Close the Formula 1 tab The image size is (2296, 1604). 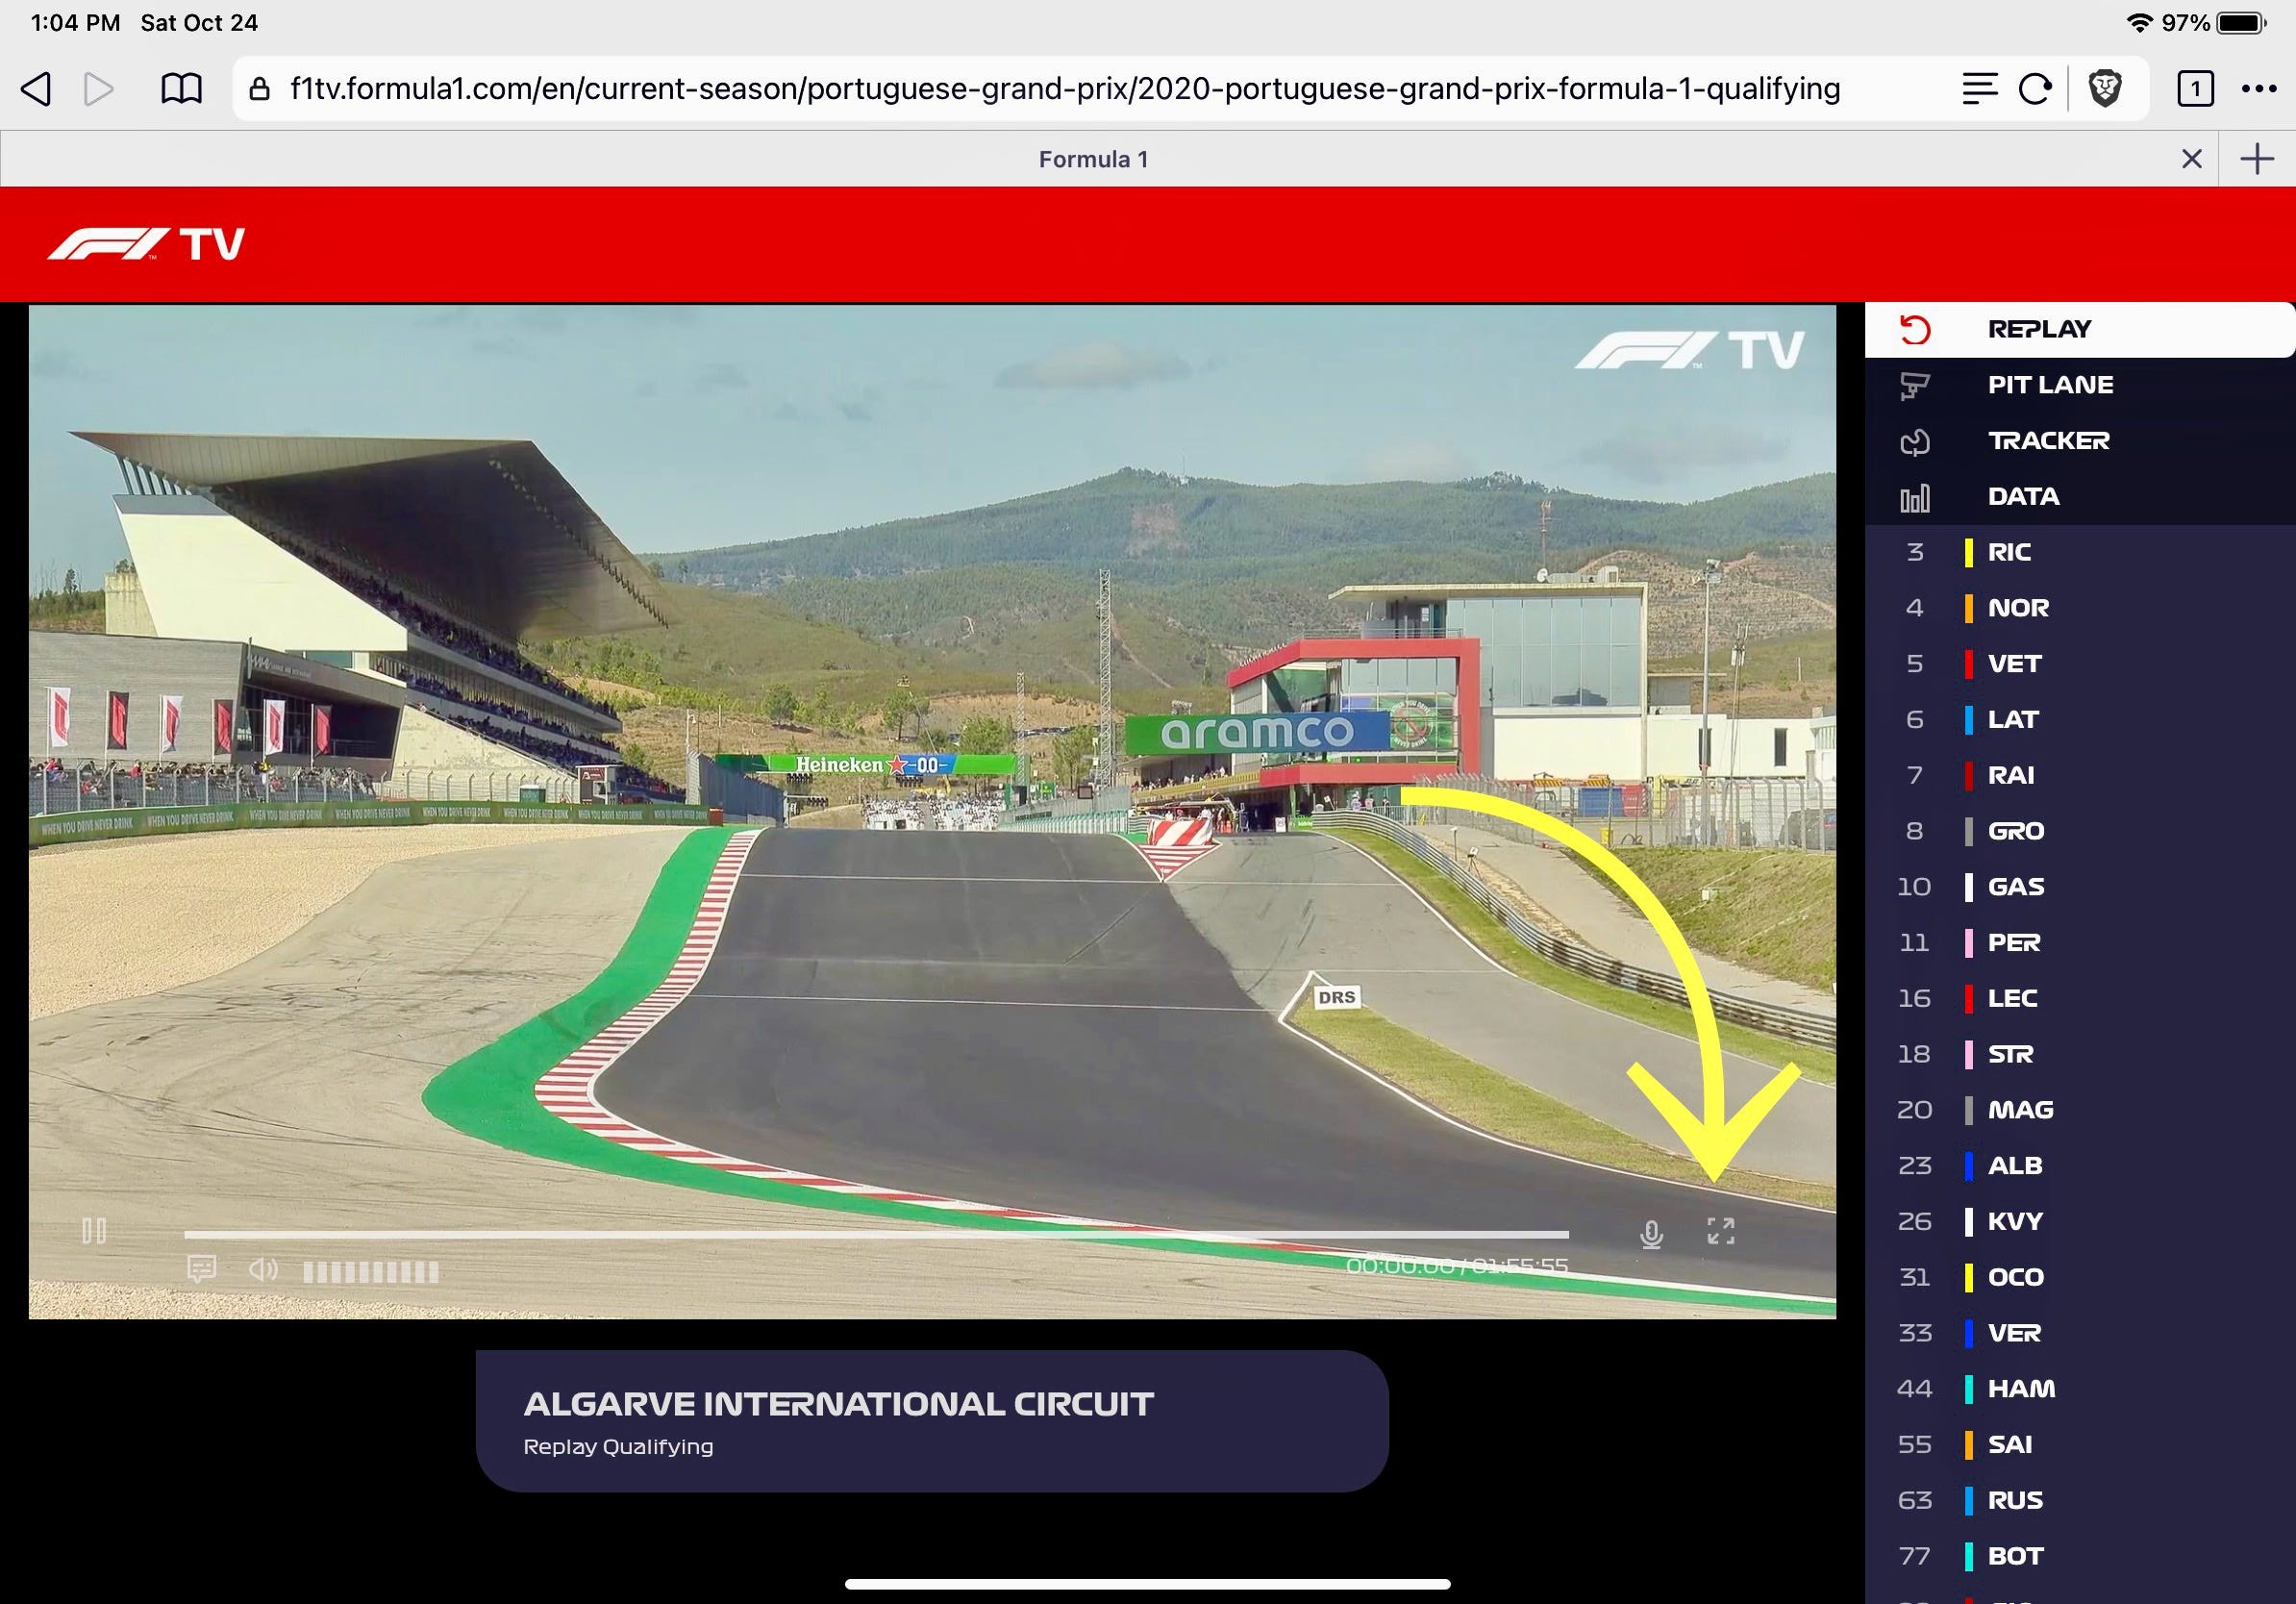tap(2191, 159)
